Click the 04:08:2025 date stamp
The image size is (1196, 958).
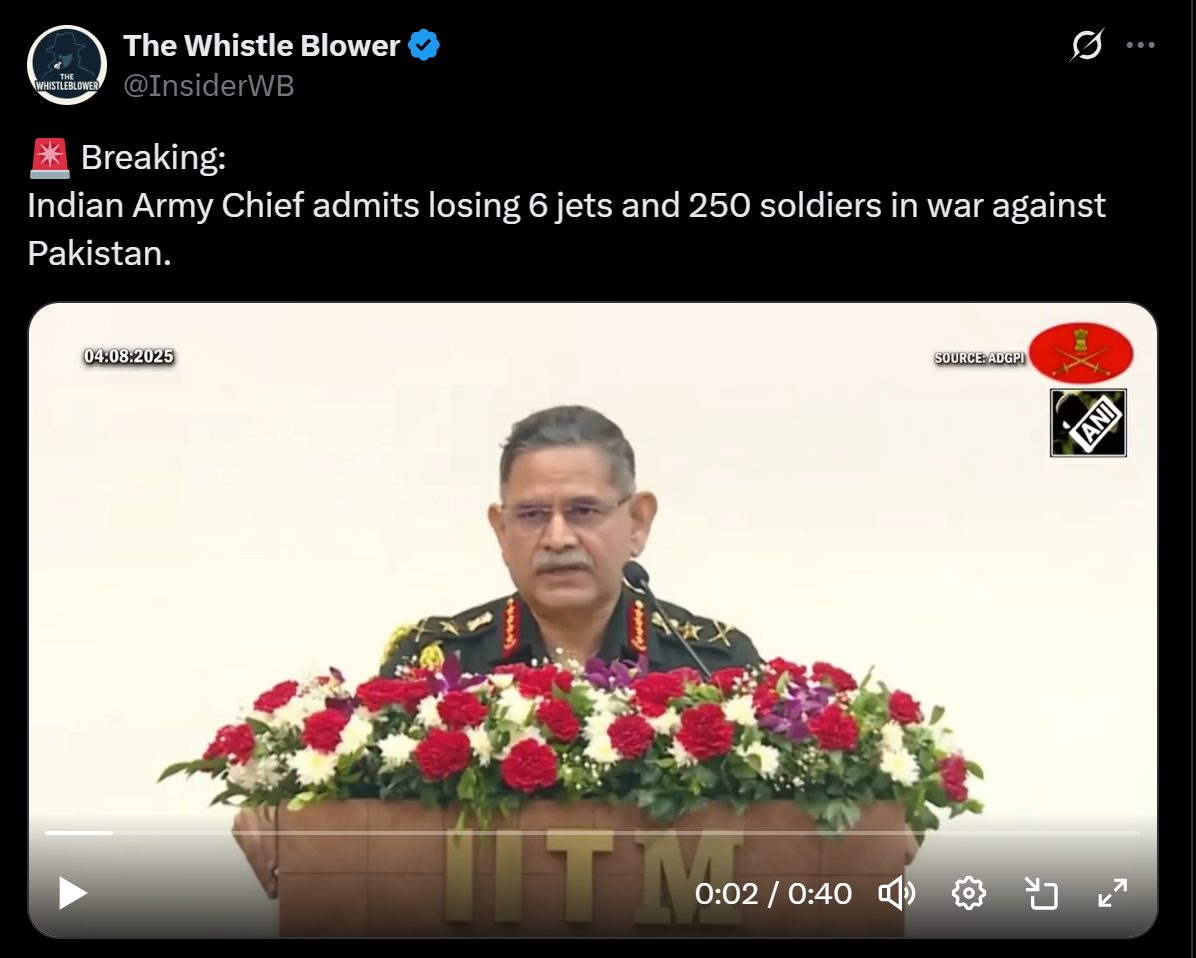click(x=129, y=357)
